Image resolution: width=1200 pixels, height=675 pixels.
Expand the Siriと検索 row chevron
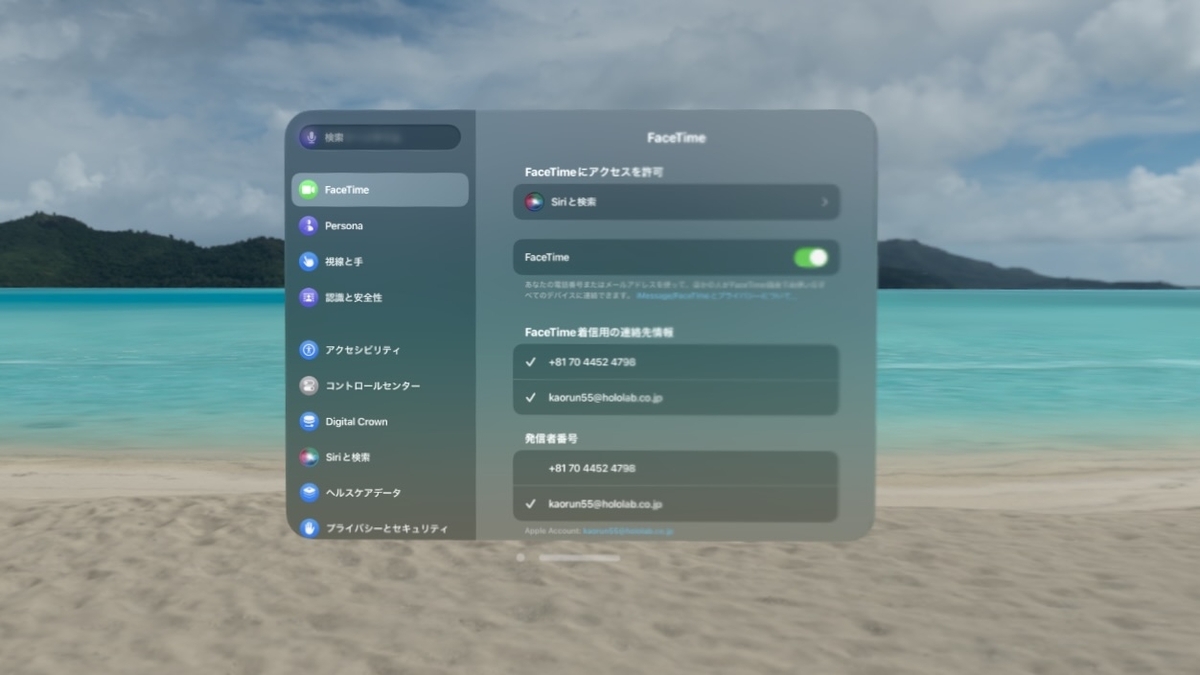(x=825, y=202)
